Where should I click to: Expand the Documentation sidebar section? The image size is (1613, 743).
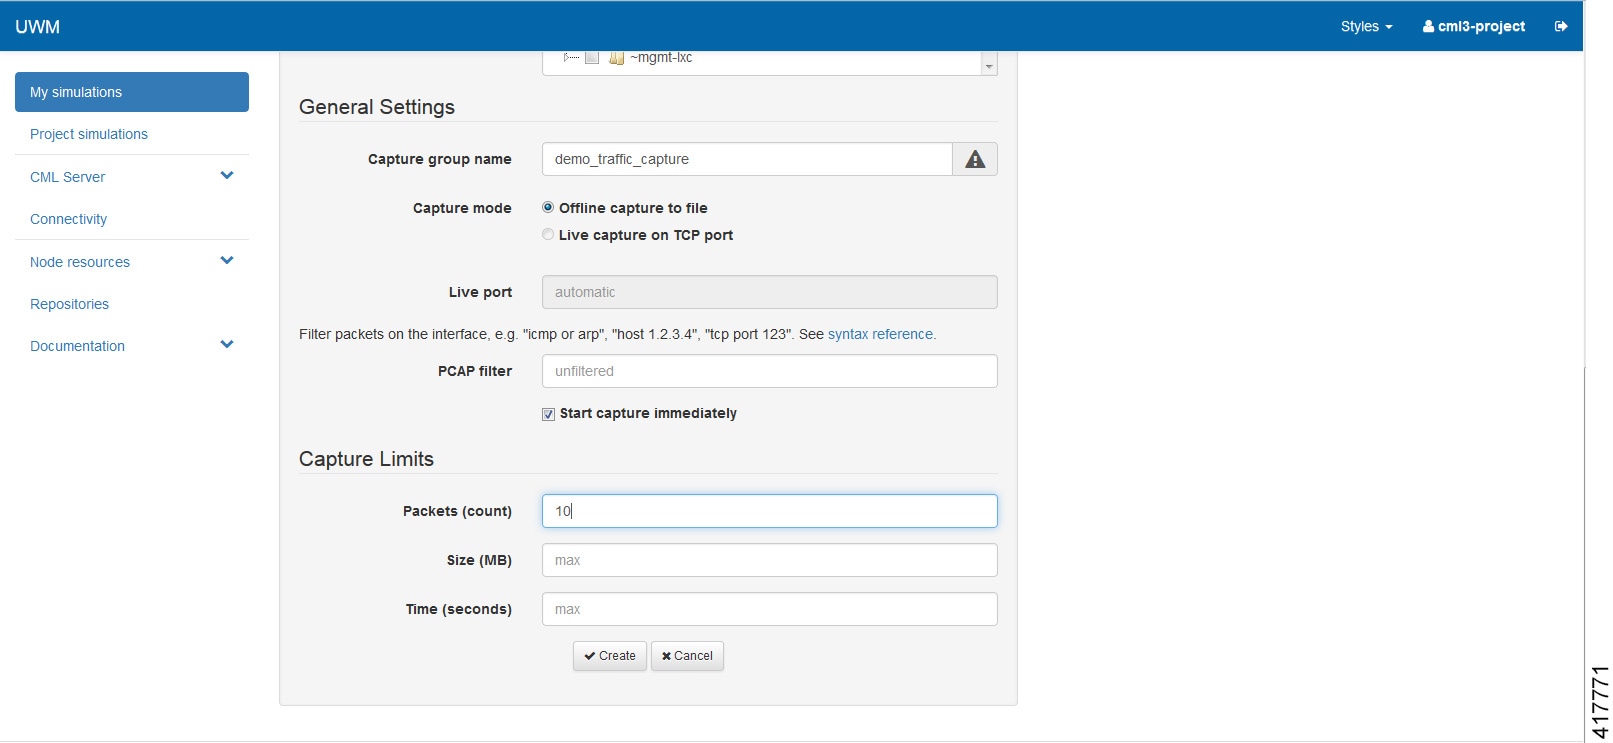[x=227, y=345]
